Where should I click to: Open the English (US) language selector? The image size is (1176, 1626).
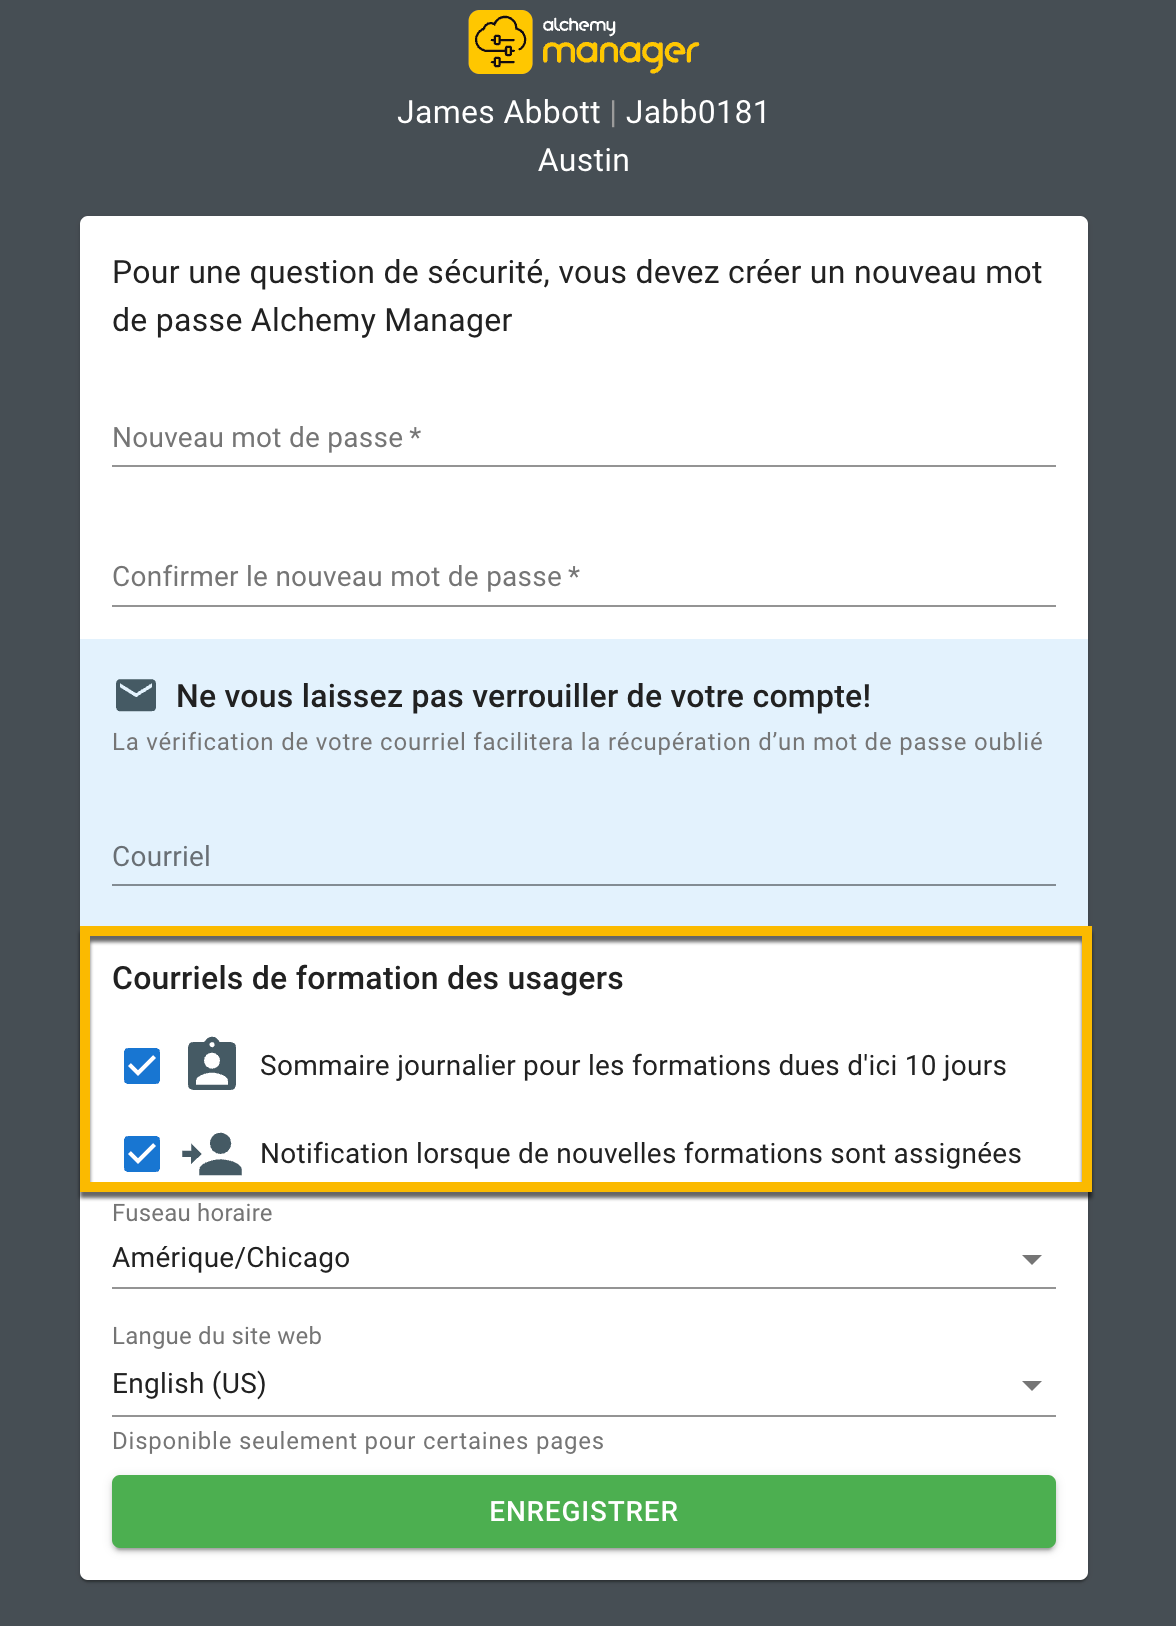pyautogui.click(x=583, y=1385)
